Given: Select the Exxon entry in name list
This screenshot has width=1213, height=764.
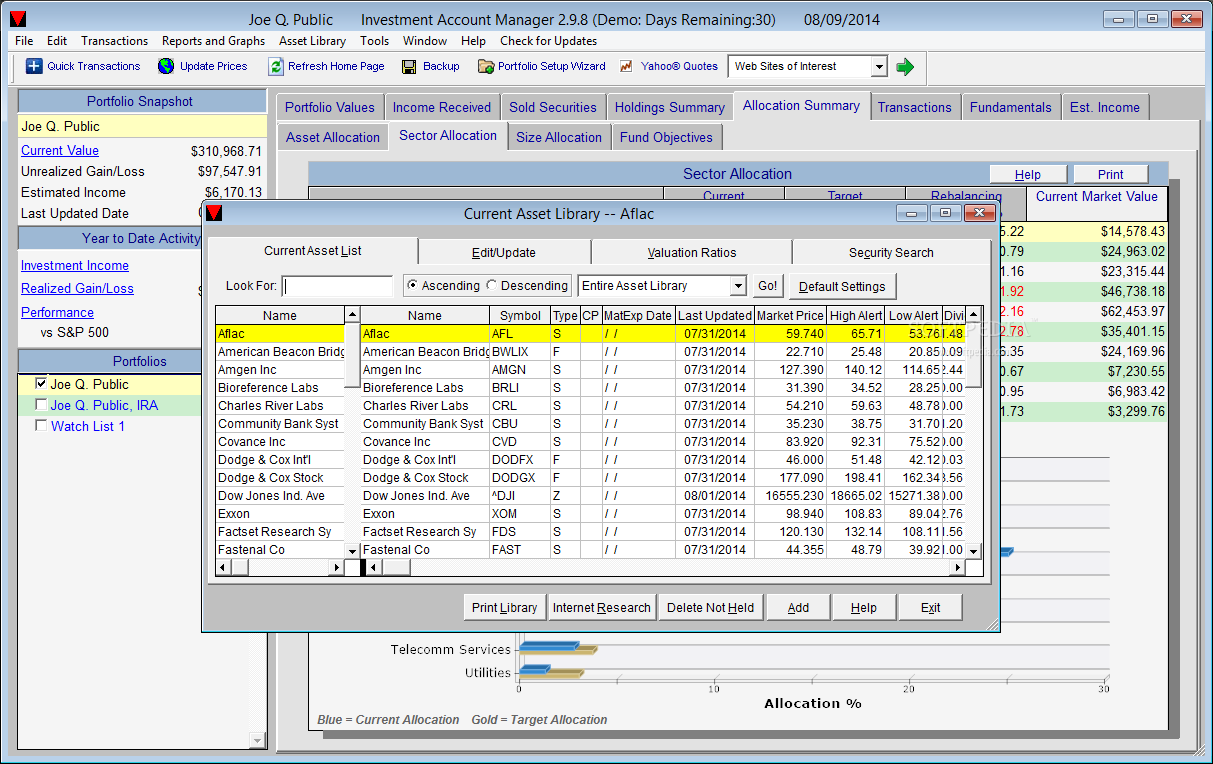Looking at the screenshot, I should pos(280,513).
